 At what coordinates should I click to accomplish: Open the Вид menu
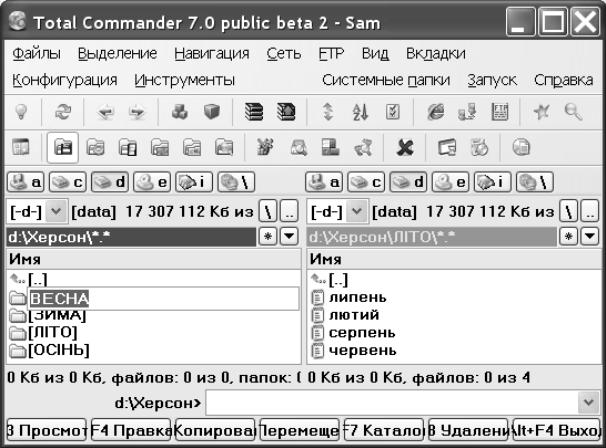pyautogui.click(x=375, y=54)
